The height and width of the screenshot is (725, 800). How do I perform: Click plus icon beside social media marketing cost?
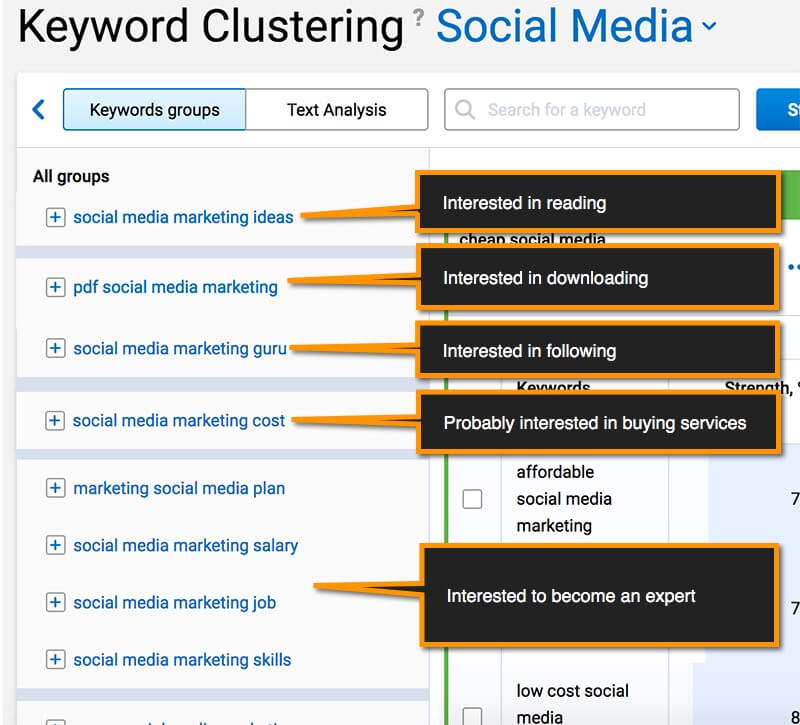pyautogui.click(x=55, y=421)
